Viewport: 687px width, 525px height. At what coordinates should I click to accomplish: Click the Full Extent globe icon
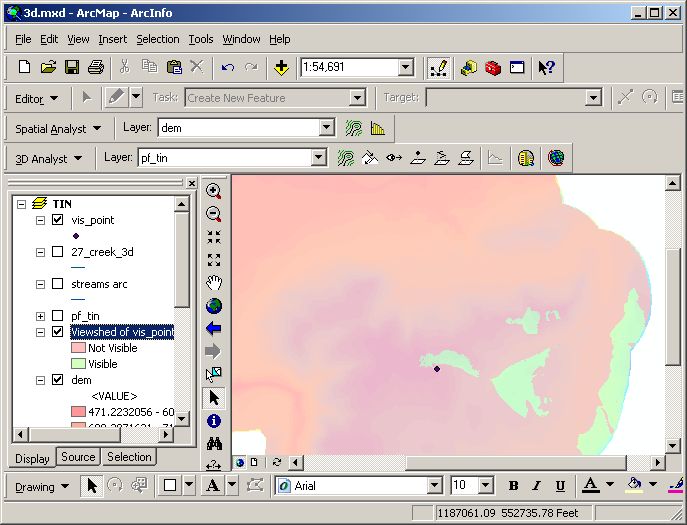(x=213, y=305)
